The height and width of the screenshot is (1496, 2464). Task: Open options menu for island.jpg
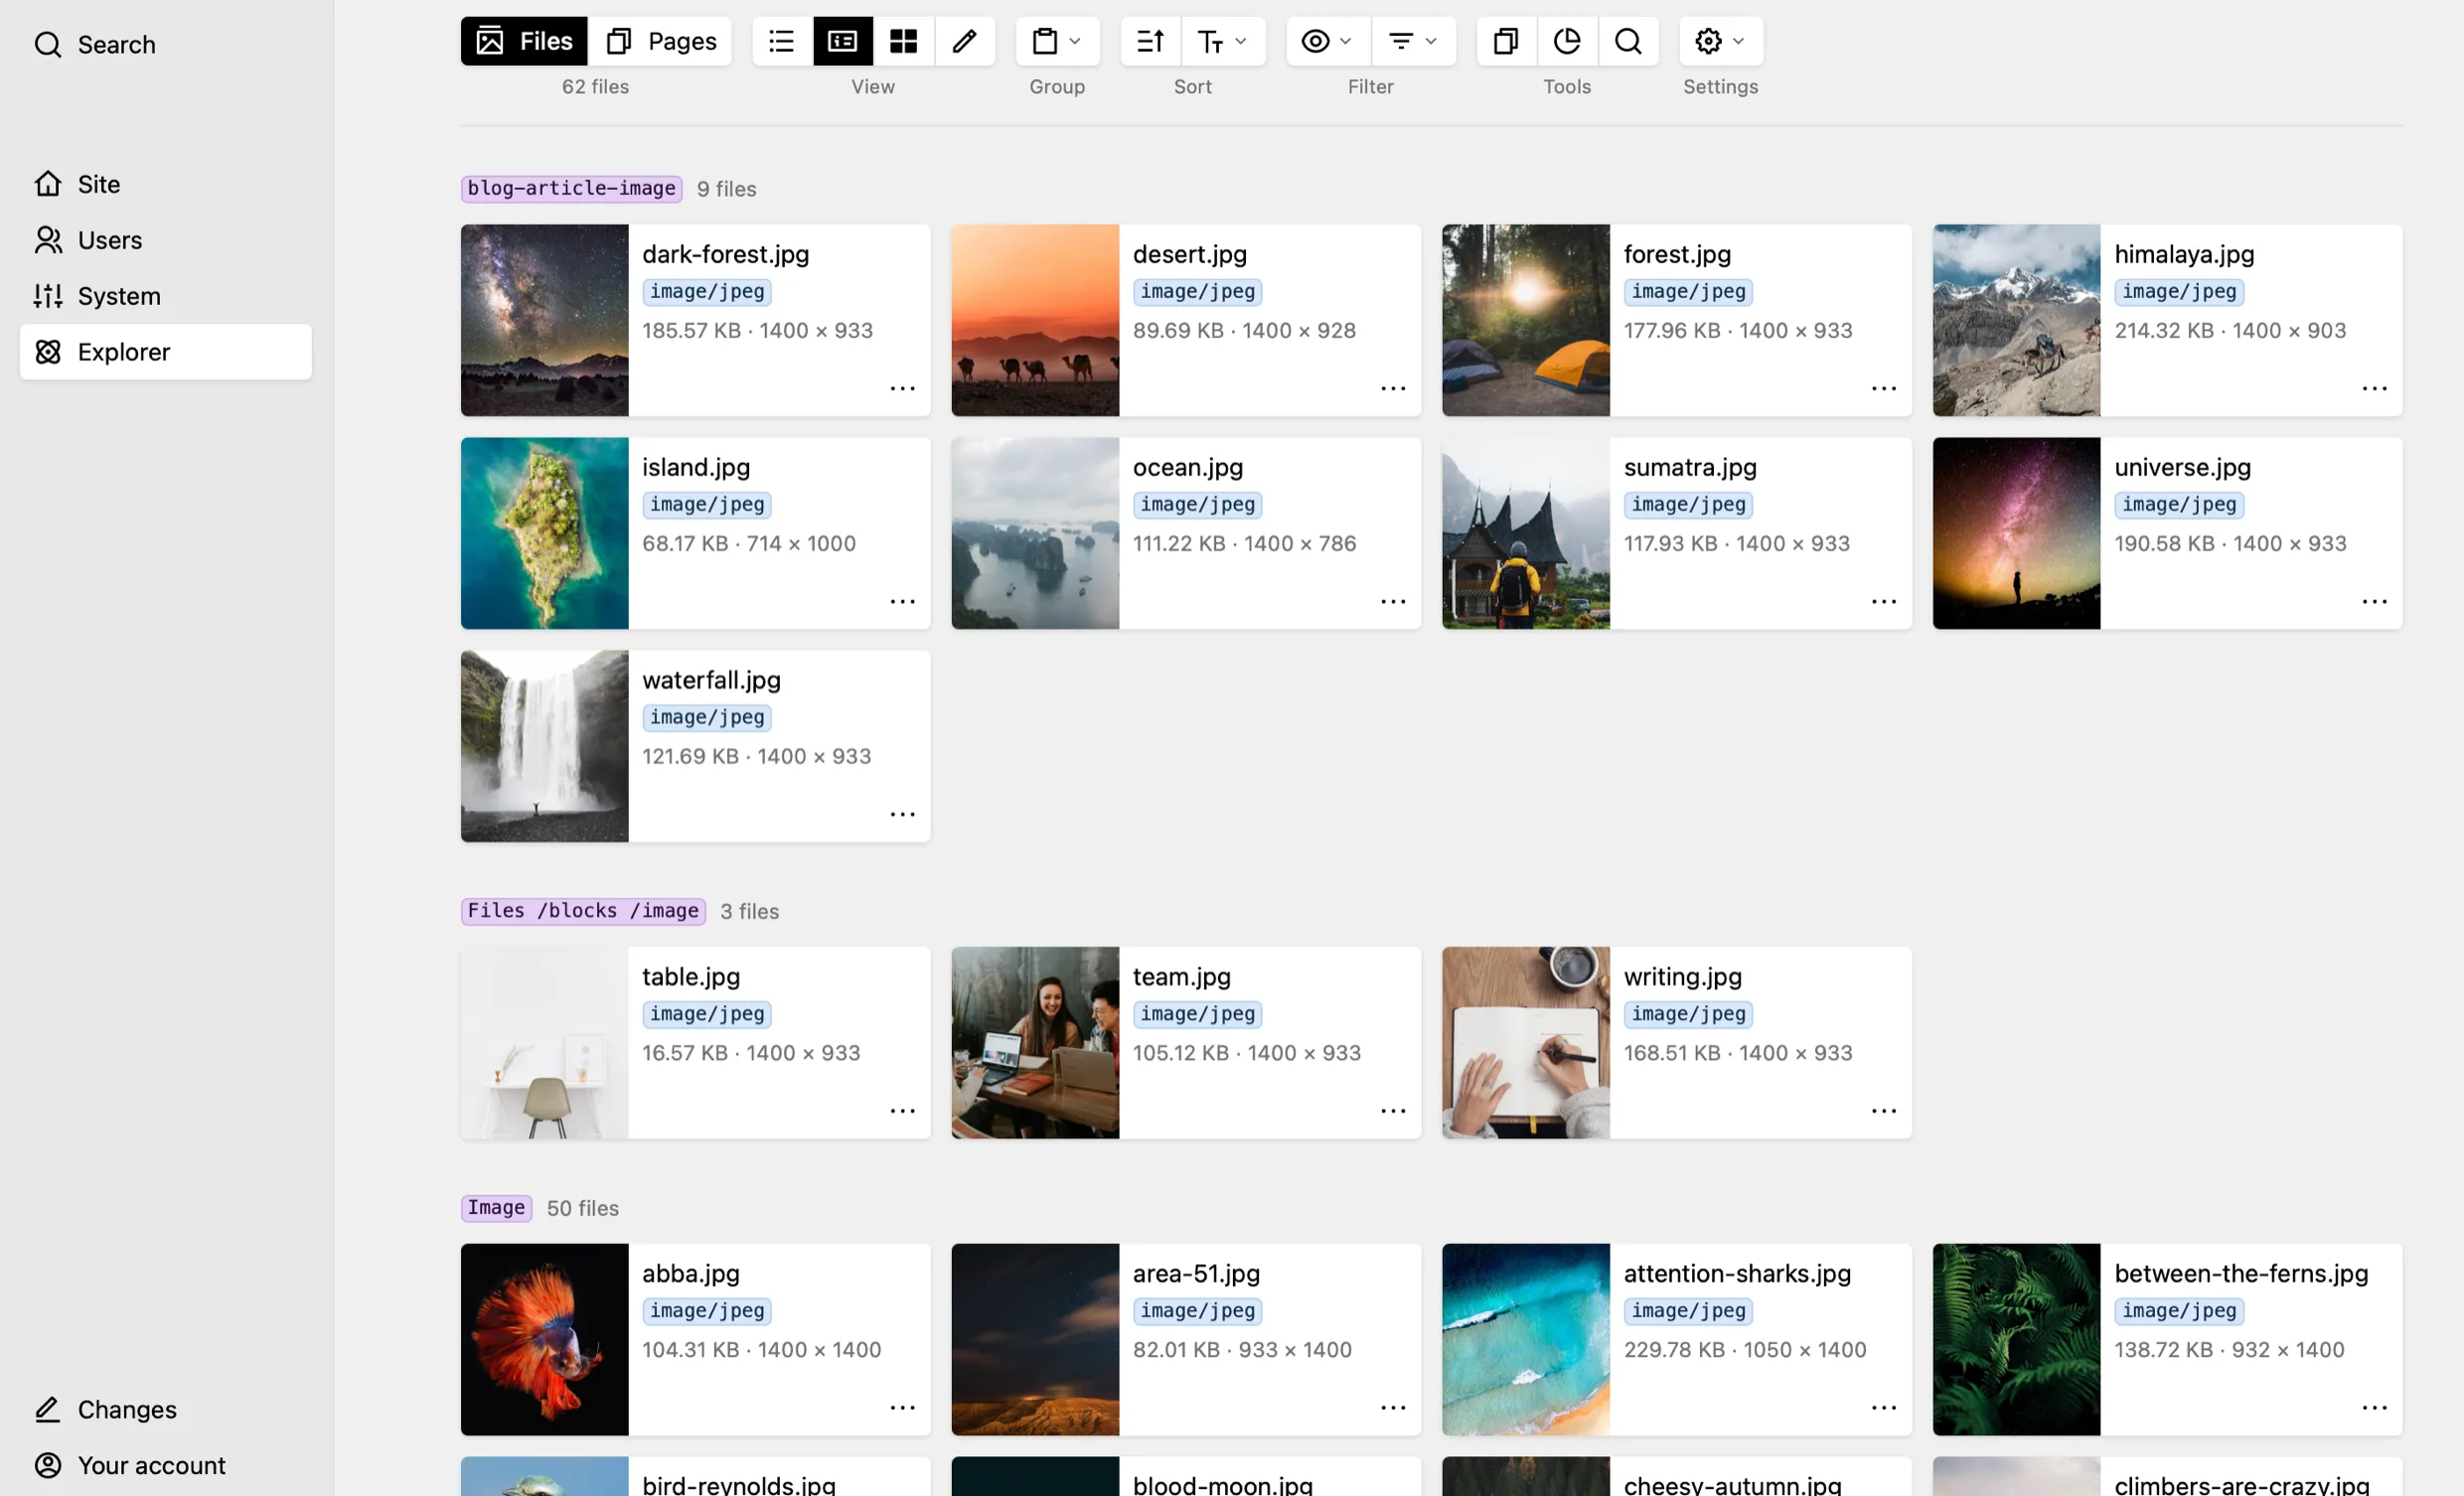pyautogui.click(x=903, y=602)
